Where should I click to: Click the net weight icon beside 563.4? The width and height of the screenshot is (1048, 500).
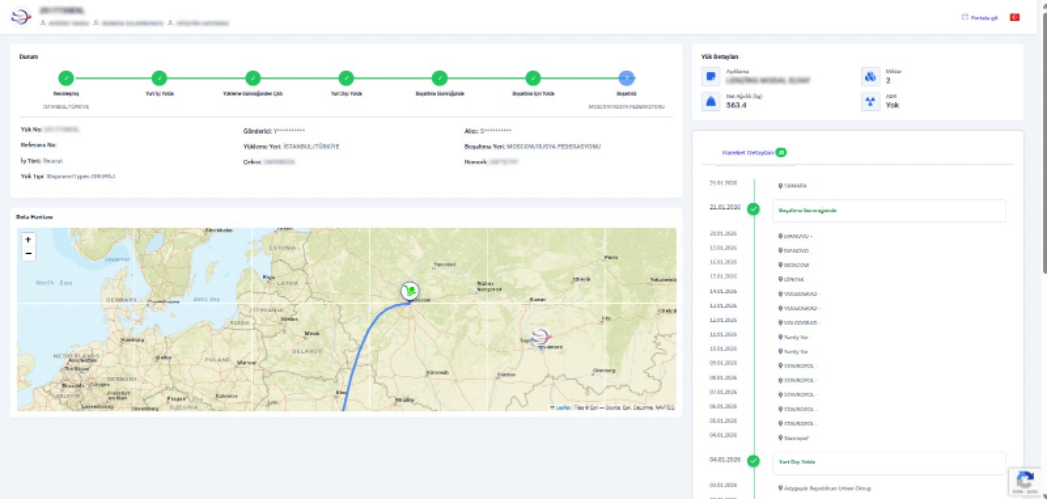pos(711,101)
